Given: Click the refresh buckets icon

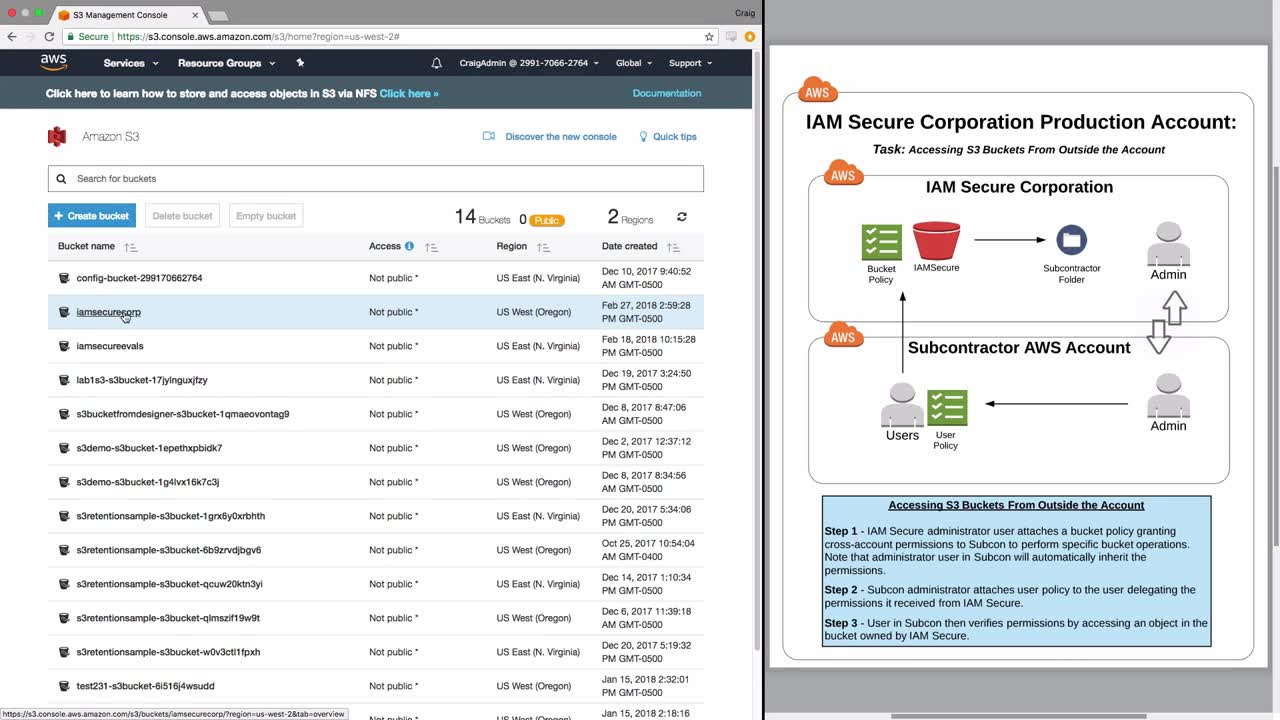Looking at the screenshot, I should click(682, 217).
